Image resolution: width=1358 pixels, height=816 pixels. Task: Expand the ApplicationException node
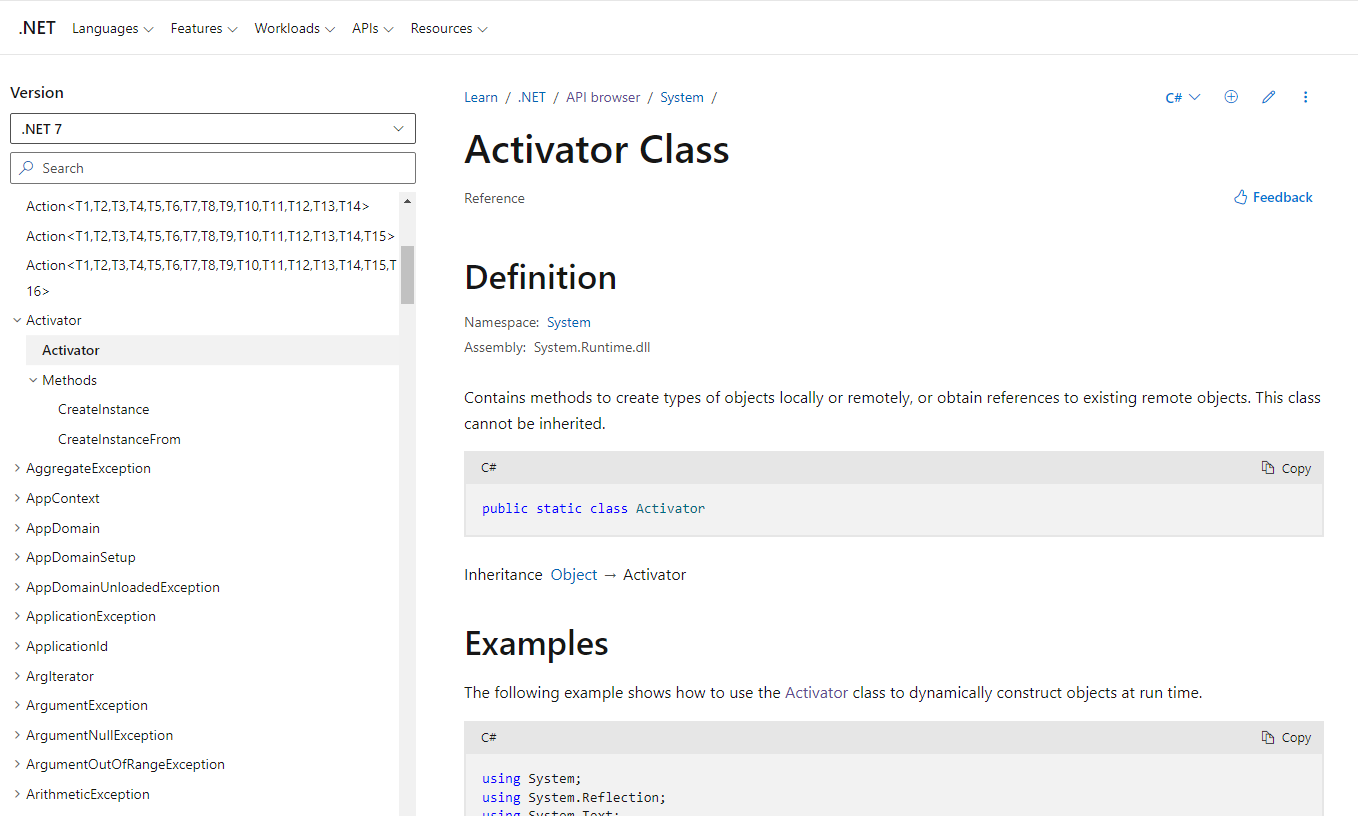click(17, 616)
